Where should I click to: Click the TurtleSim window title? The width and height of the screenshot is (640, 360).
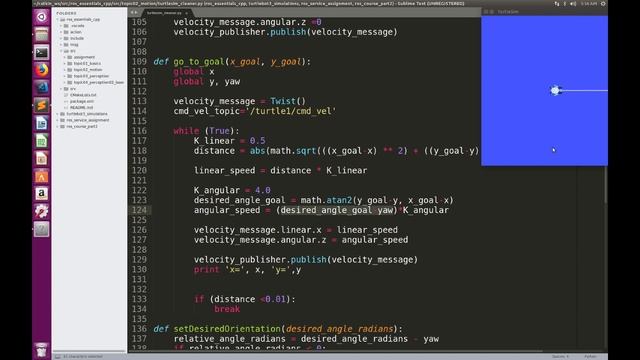(x=508, y=12)
